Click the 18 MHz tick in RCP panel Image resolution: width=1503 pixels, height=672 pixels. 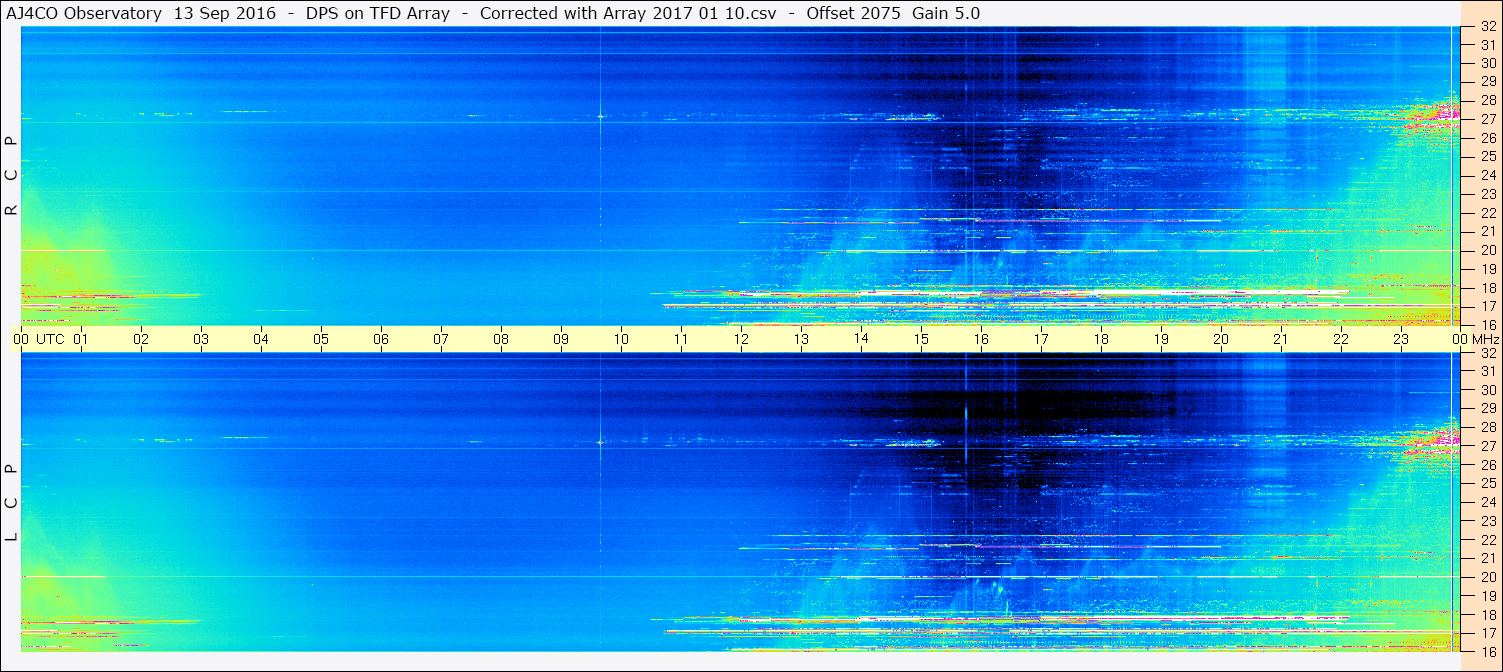pyautogui.click(x=1488, y=287)
